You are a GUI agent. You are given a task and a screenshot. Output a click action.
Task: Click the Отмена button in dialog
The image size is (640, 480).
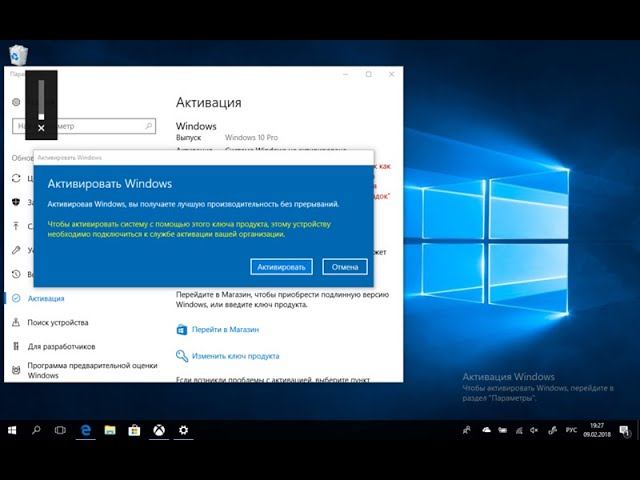345,267
